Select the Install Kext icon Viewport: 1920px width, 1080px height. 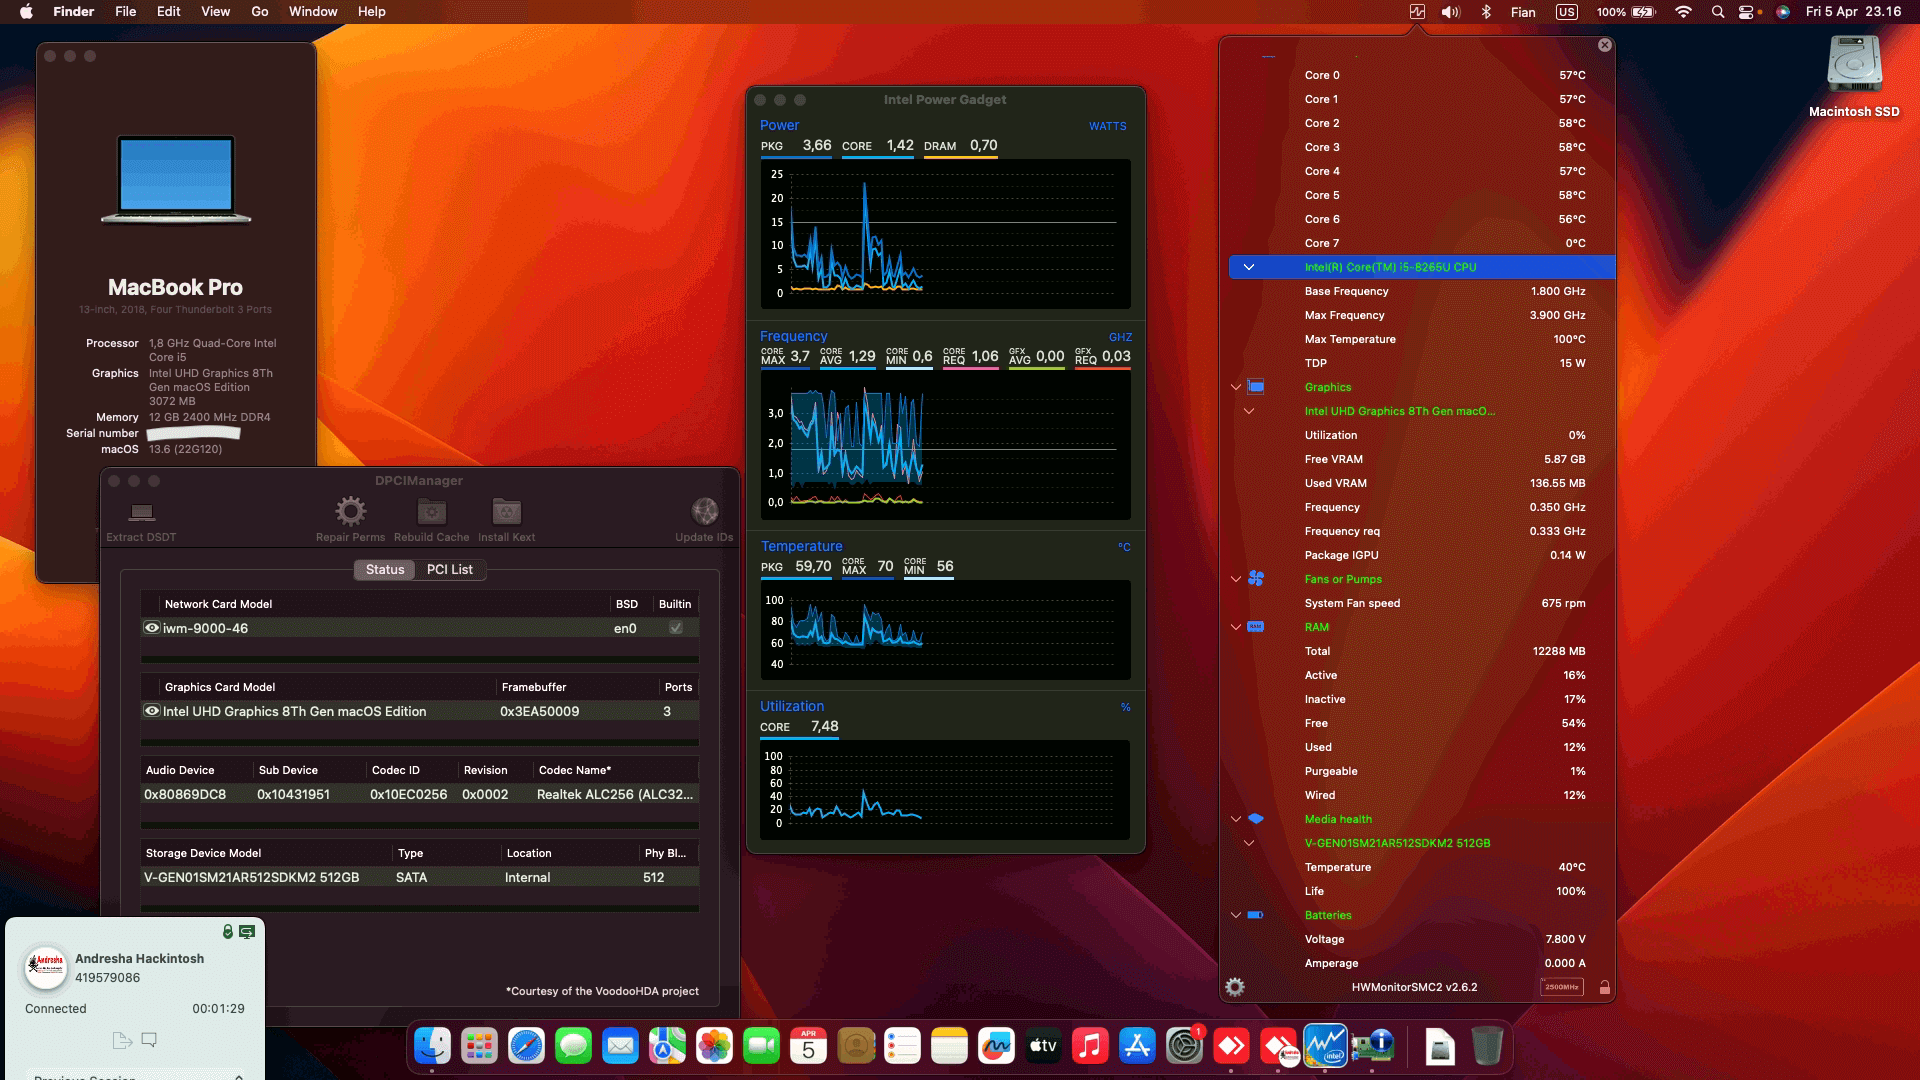(506, 511)
